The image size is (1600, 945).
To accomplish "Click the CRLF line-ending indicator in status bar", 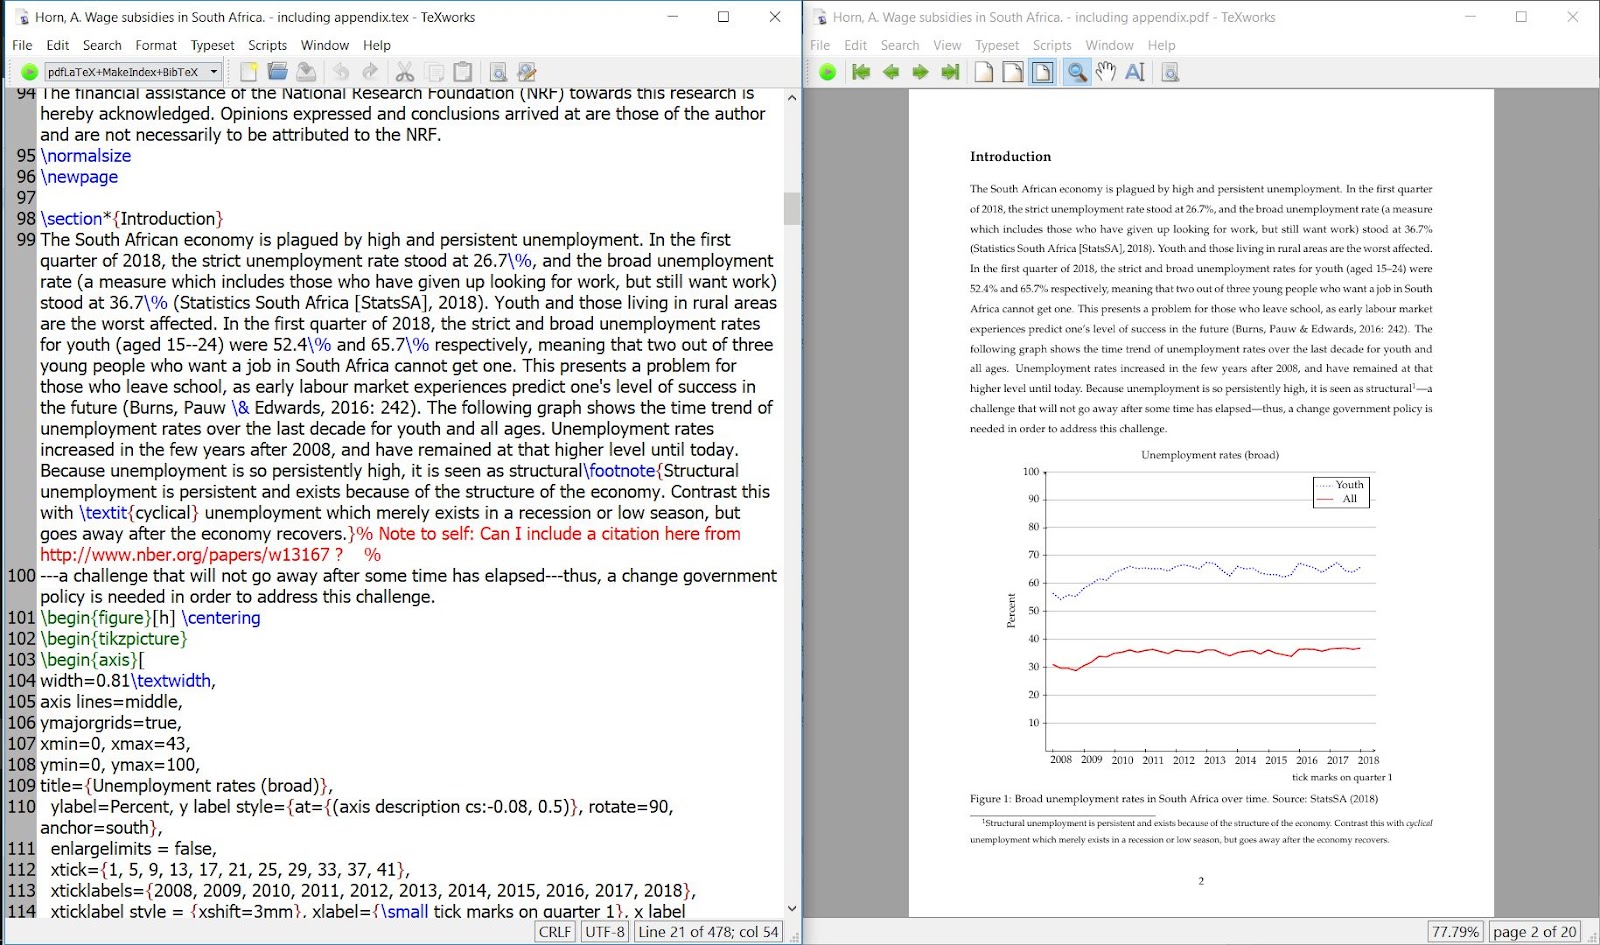I will [555, 932].
